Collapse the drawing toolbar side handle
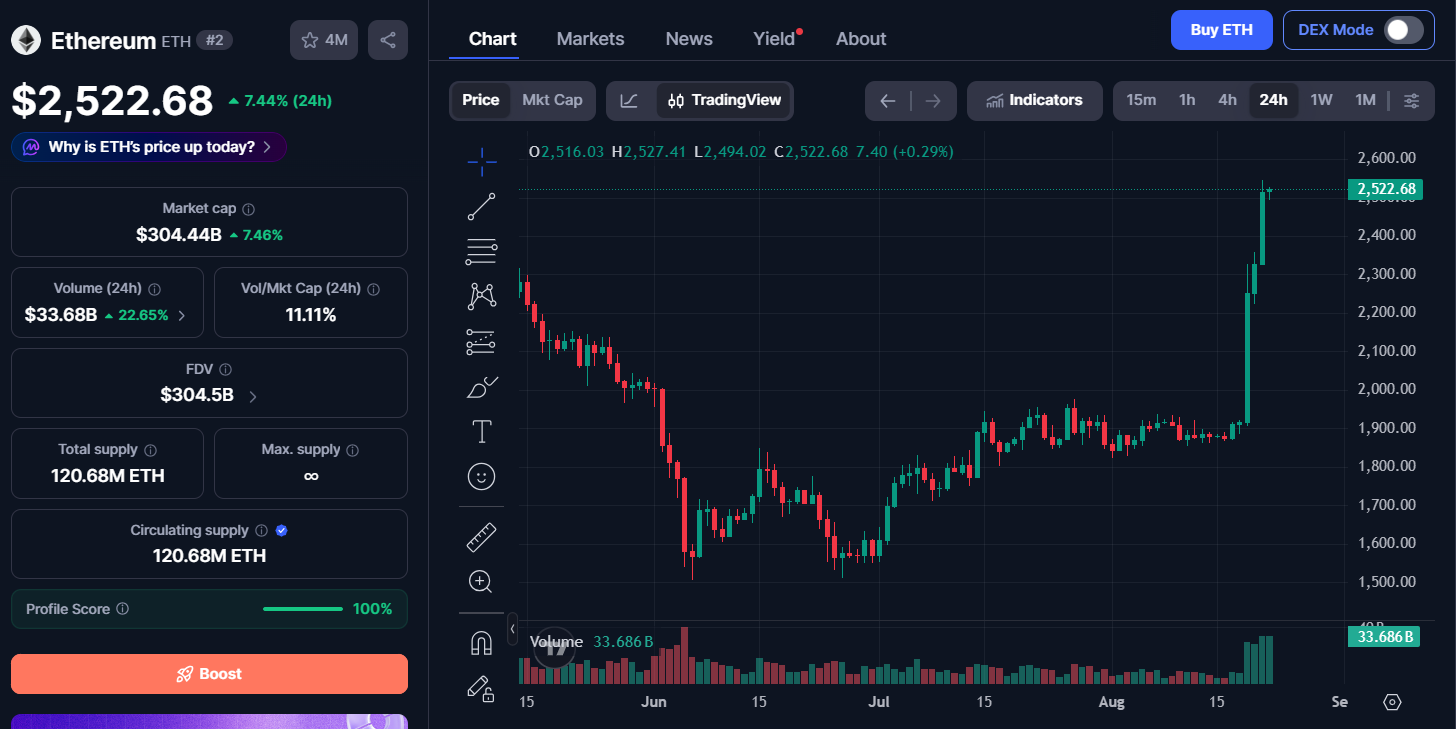1456x729 pixels. pyautogui.click(x=512, y=628)
